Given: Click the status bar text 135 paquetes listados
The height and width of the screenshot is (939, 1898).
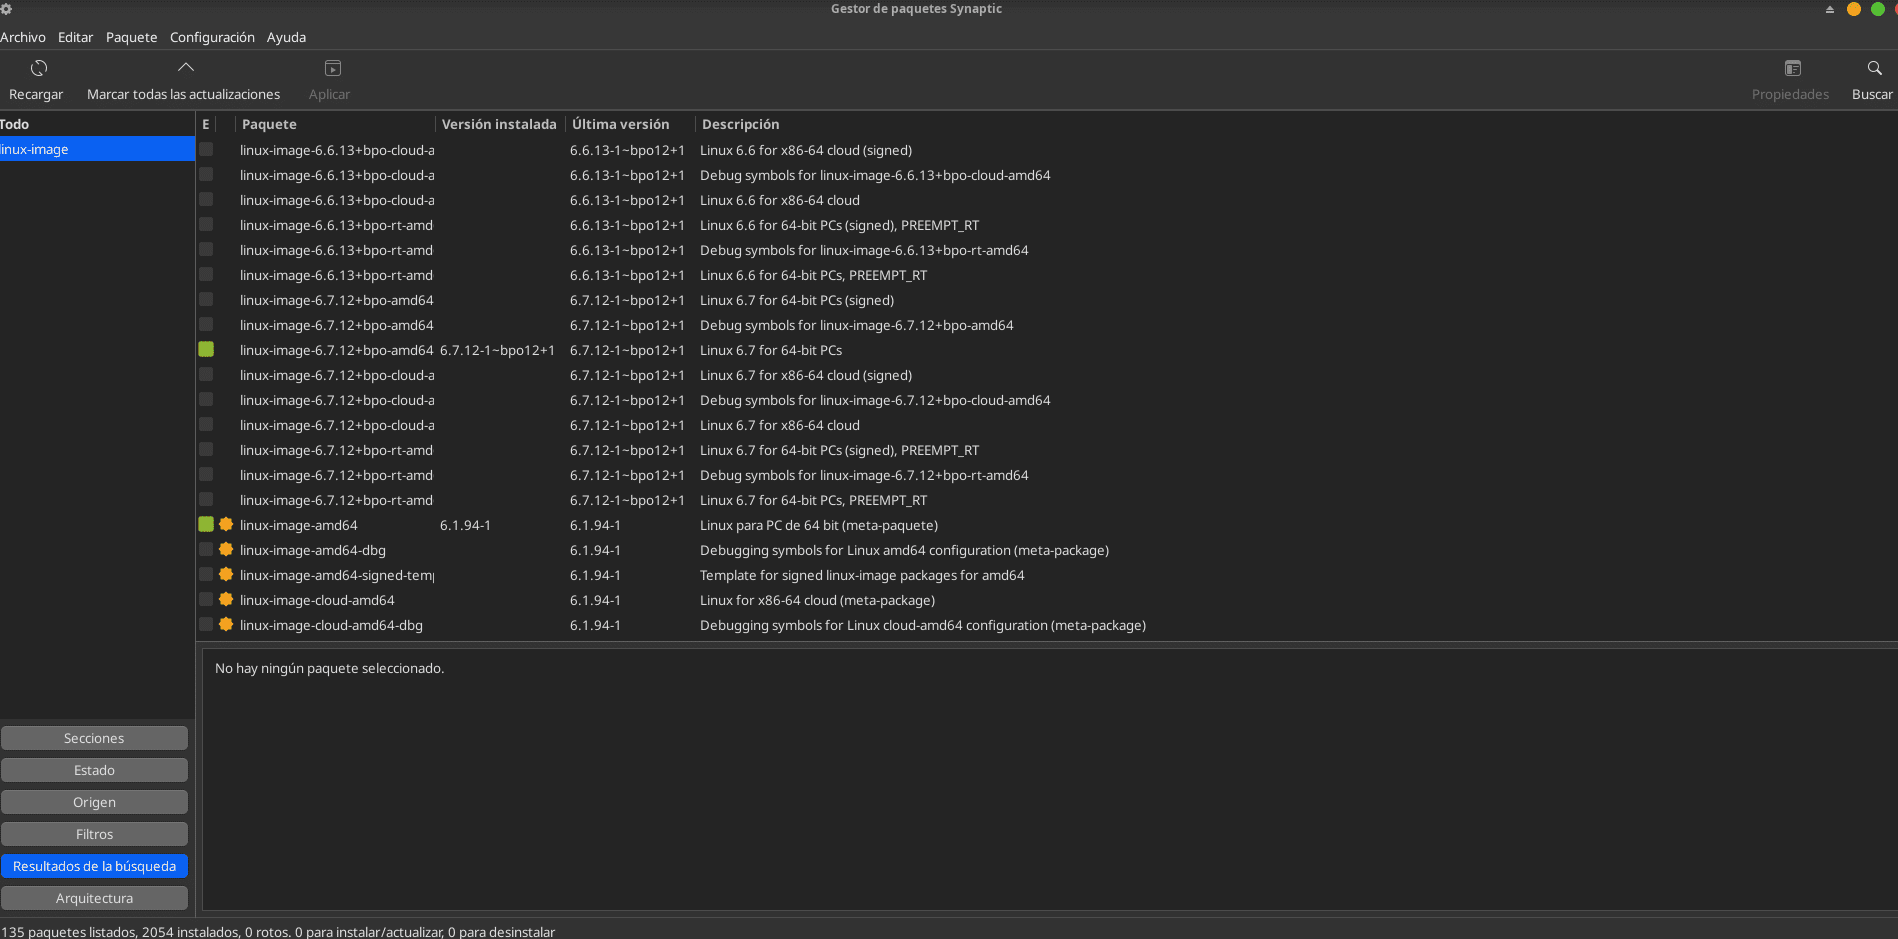Looking at the screenshot, I should 69,931.
